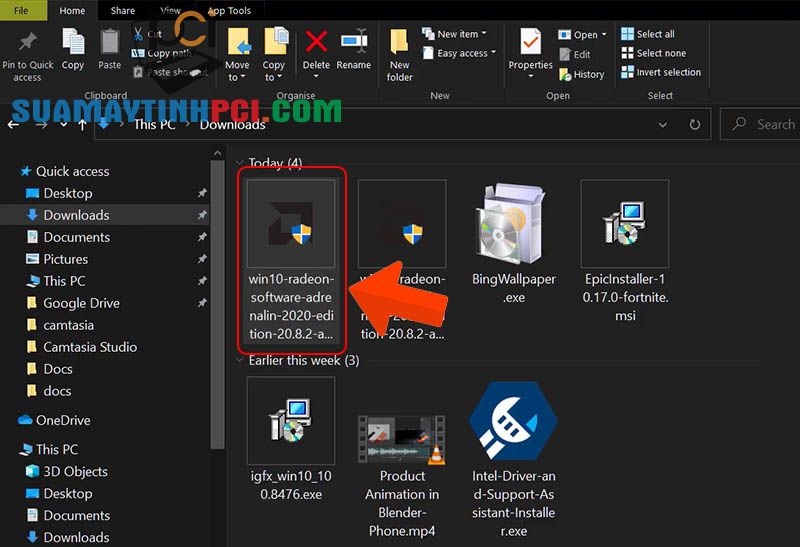800x547 pixels.
Task: Select the first win10-radeon-software installer file
Action: coord(291,260)
